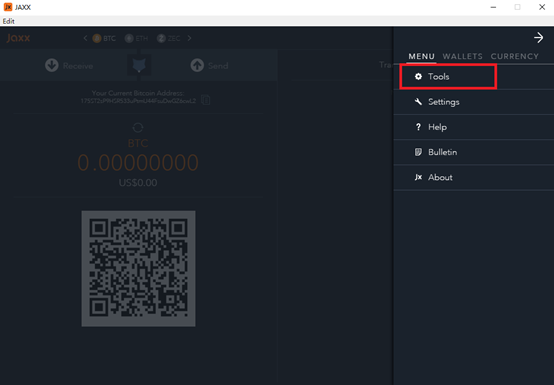The height and width of the screenshot is (385, 554).
Task: Select the ETH coin icon
Action: [129, 38]
